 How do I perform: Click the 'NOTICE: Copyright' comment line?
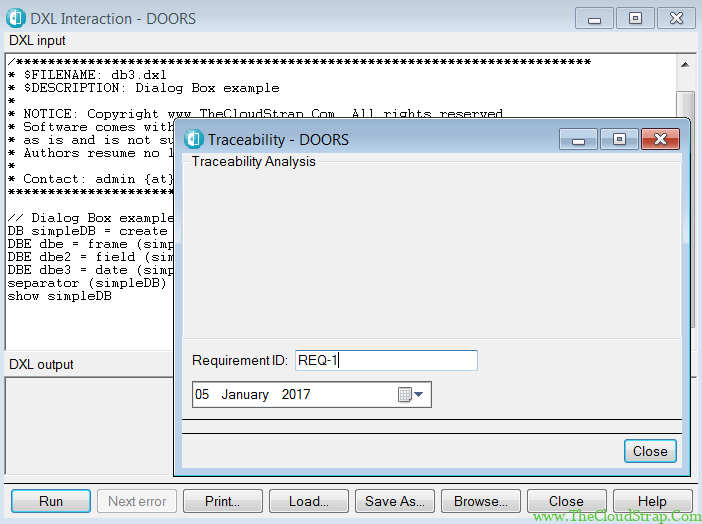click(x=255, y=114)
